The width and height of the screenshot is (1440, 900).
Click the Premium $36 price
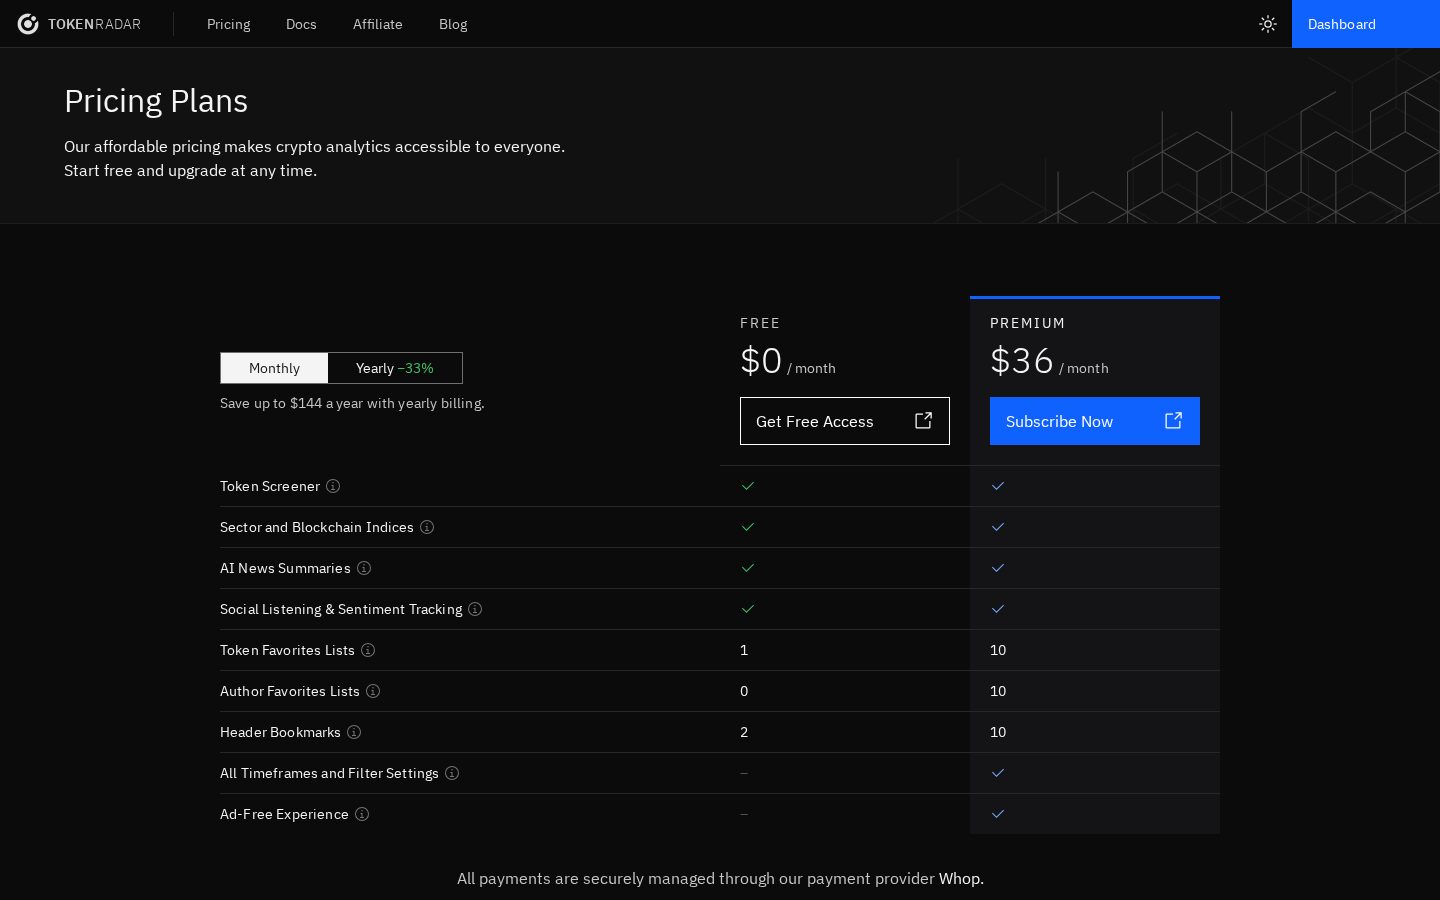1022,361
